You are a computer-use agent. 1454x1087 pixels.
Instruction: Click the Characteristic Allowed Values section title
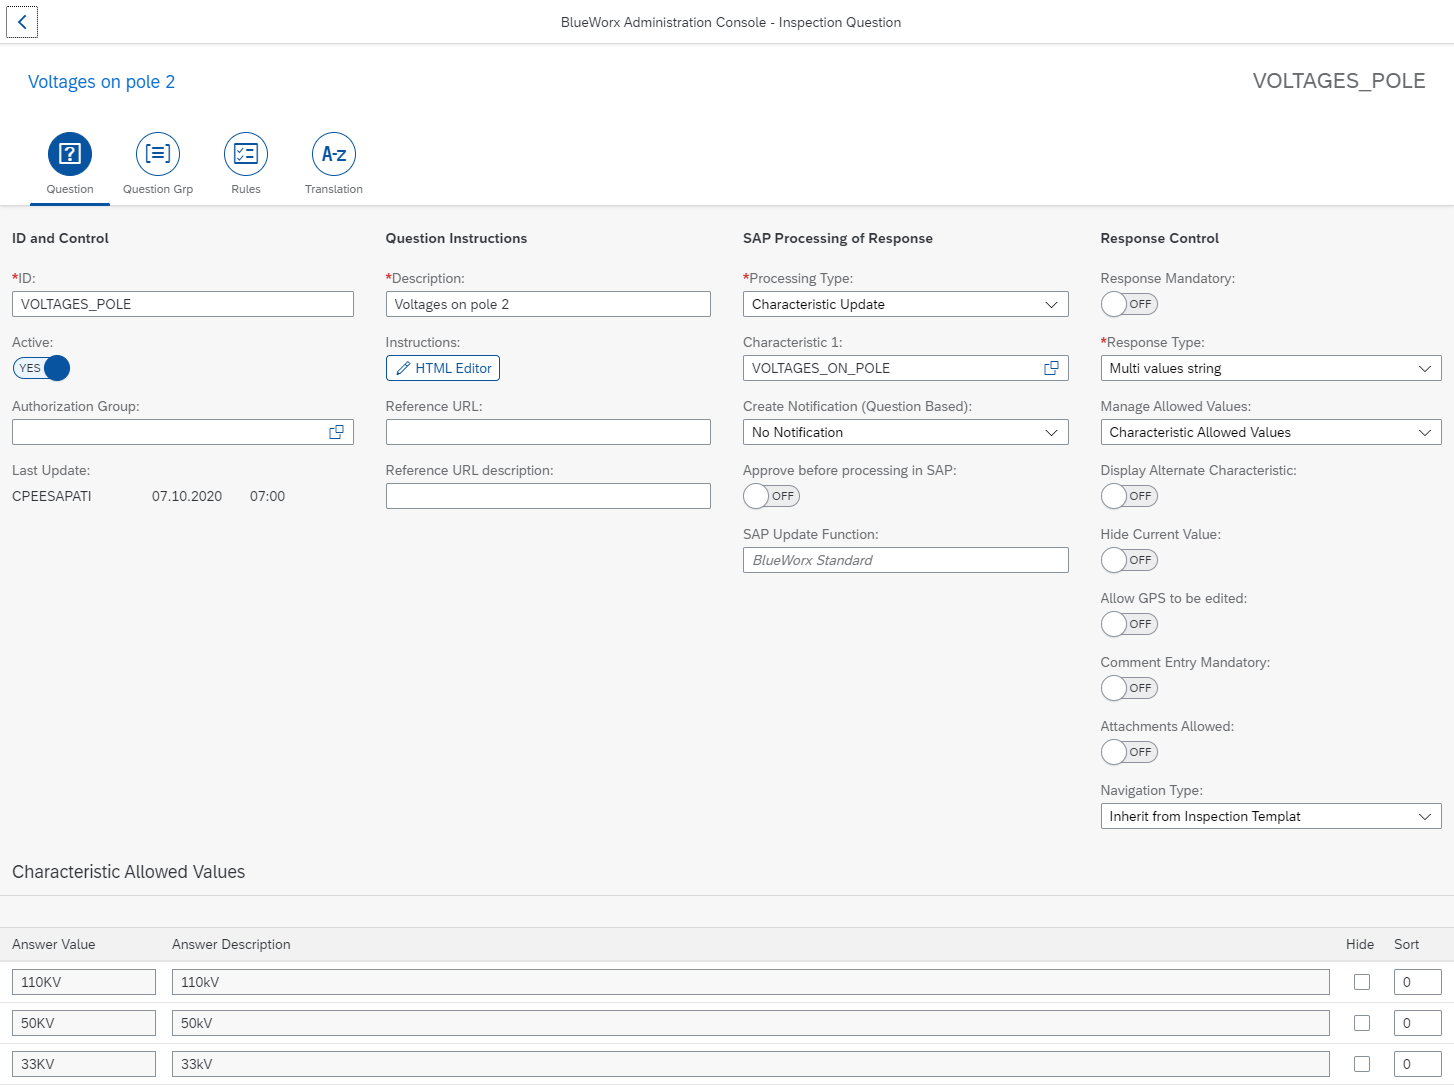(129, 872)
